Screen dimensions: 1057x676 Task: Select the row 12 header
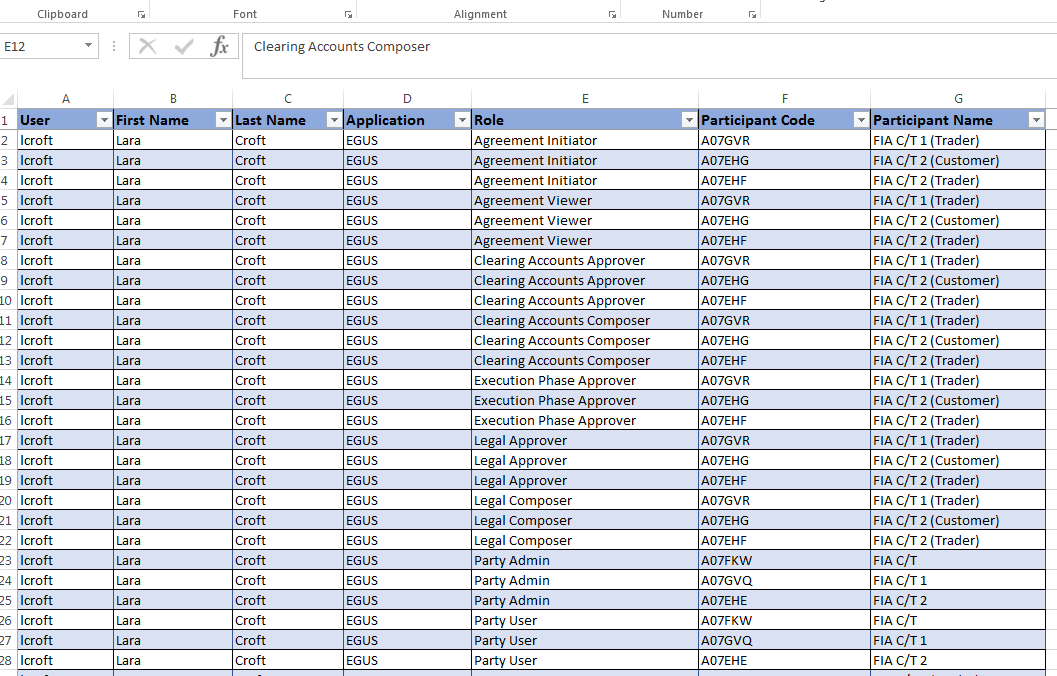tap(7, 340)
